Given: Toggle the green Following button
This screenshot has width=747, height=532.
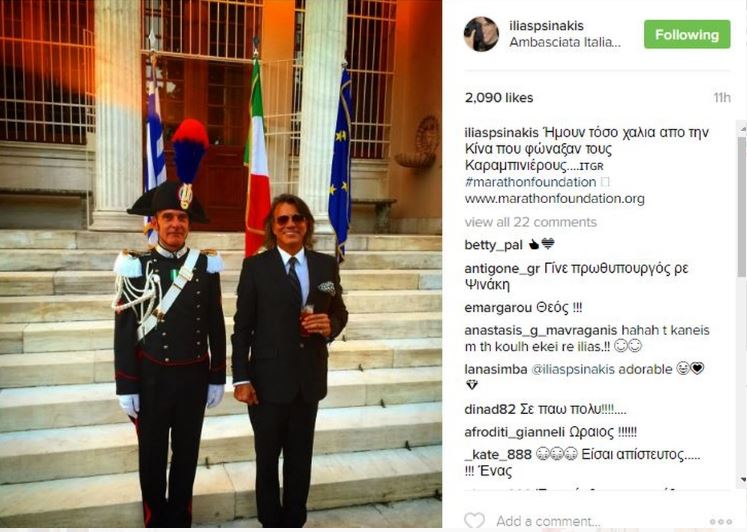Looking at the screenshot, I should coord(687,34).
